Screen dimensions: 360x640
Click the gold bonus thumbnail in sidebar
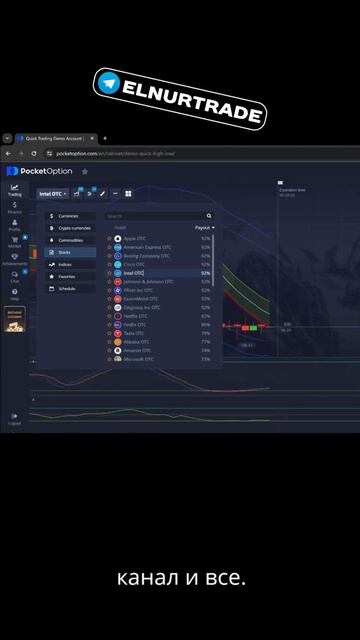point(15,319)
